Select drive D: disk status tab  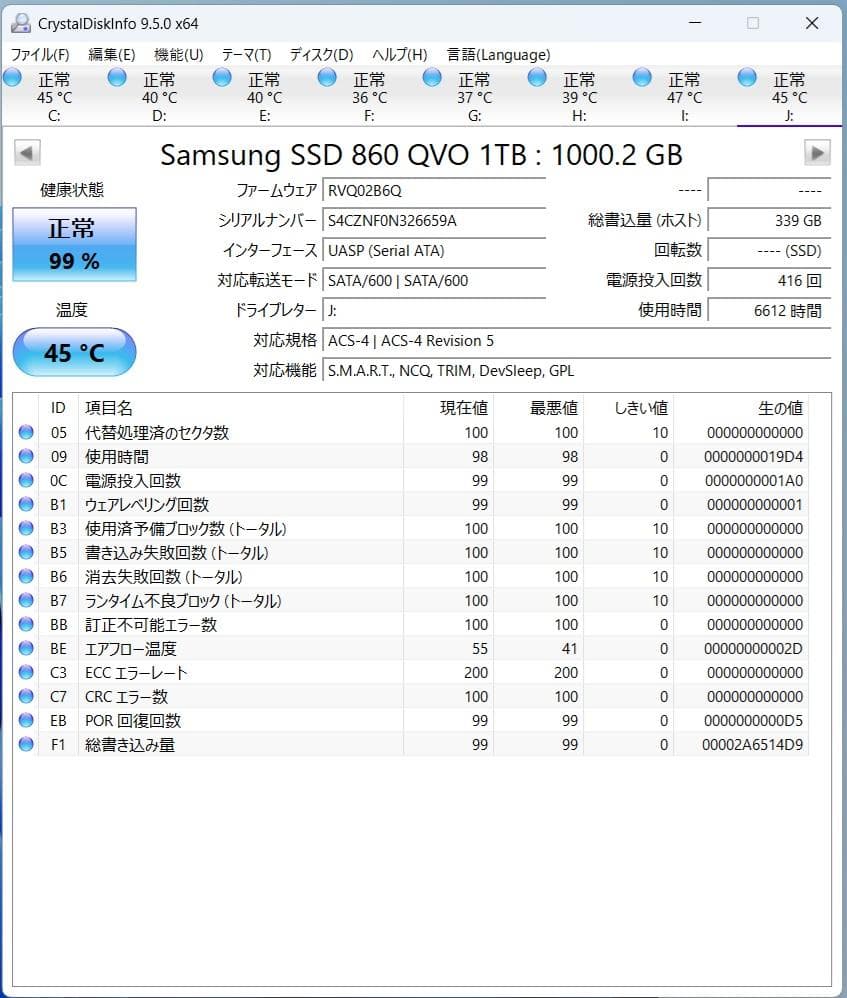tap(158, 97)
